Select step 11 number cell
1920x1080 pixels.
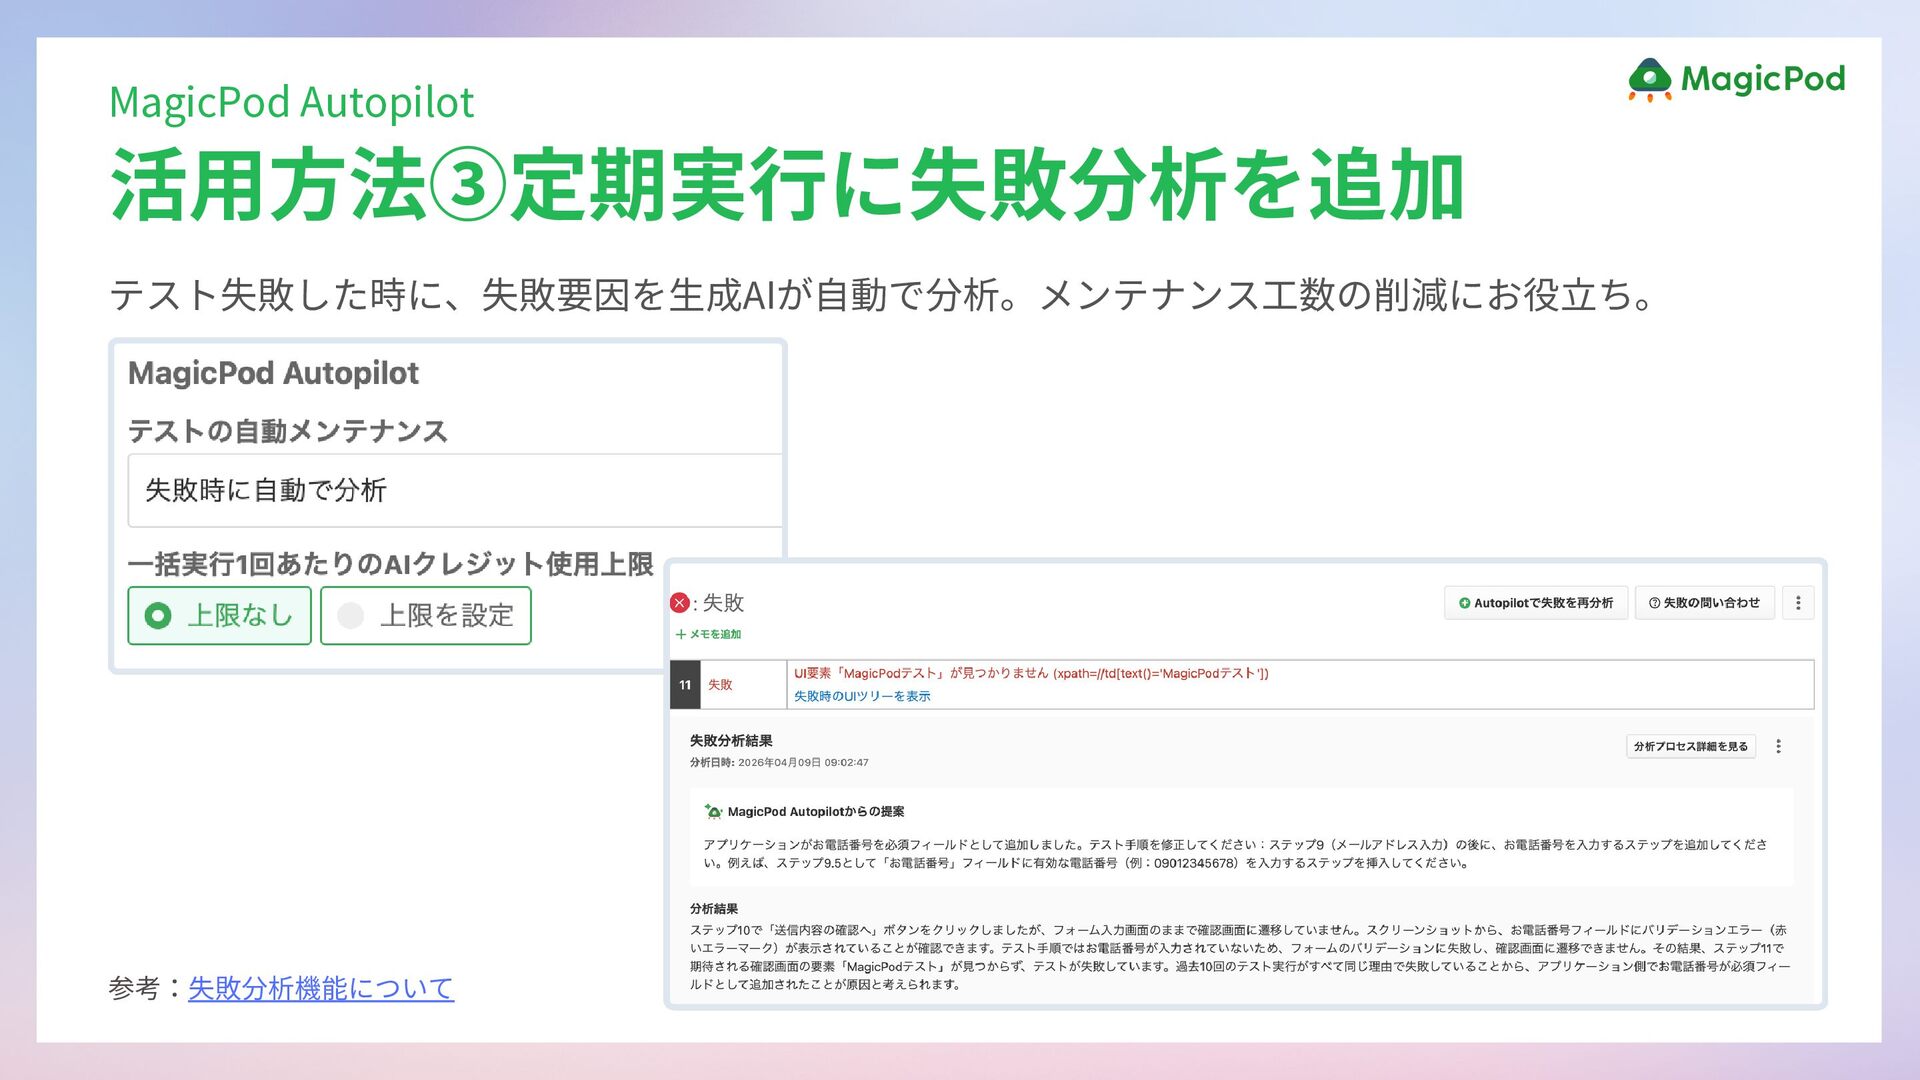(685, 685)
